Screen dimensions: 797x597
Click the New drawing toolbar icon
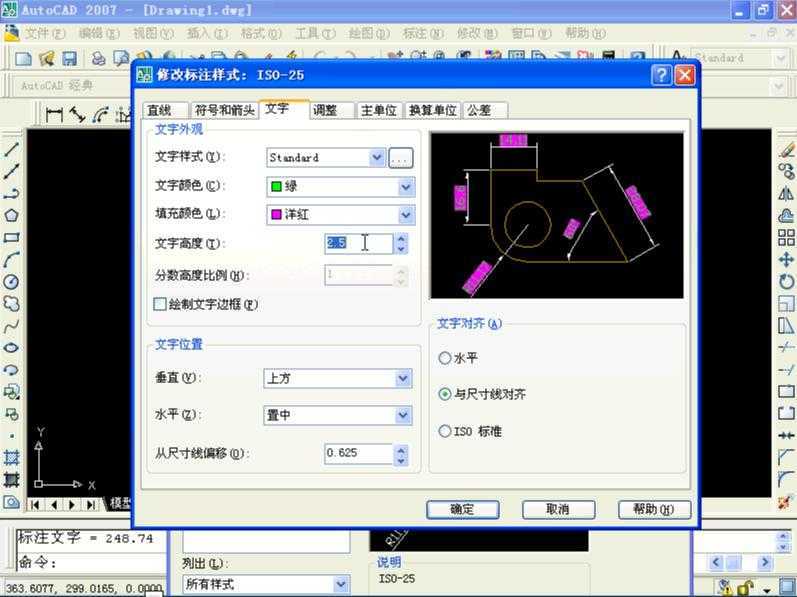(x=23, y=58)
